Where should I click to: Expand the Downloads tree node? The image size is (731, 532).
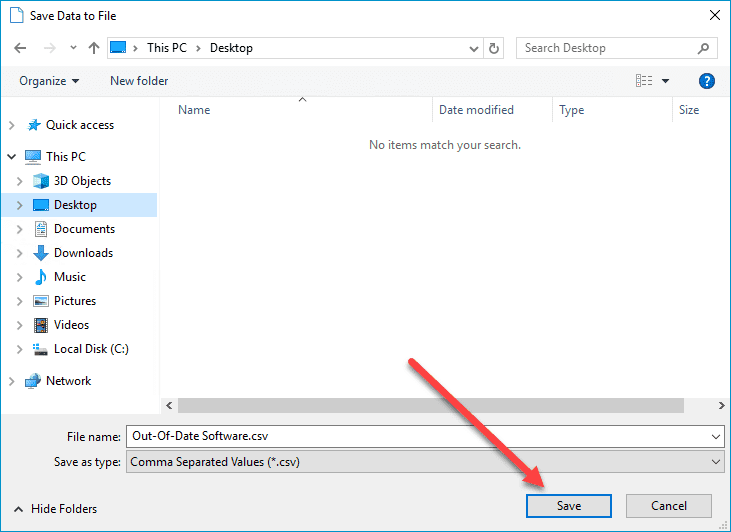point(20,253)
